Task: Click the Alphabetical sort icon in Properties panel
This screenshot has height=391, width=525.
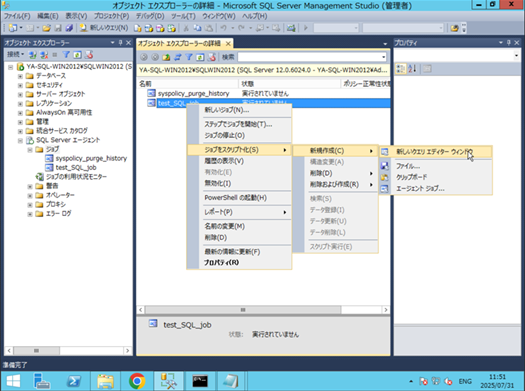Action: (412, 69)
